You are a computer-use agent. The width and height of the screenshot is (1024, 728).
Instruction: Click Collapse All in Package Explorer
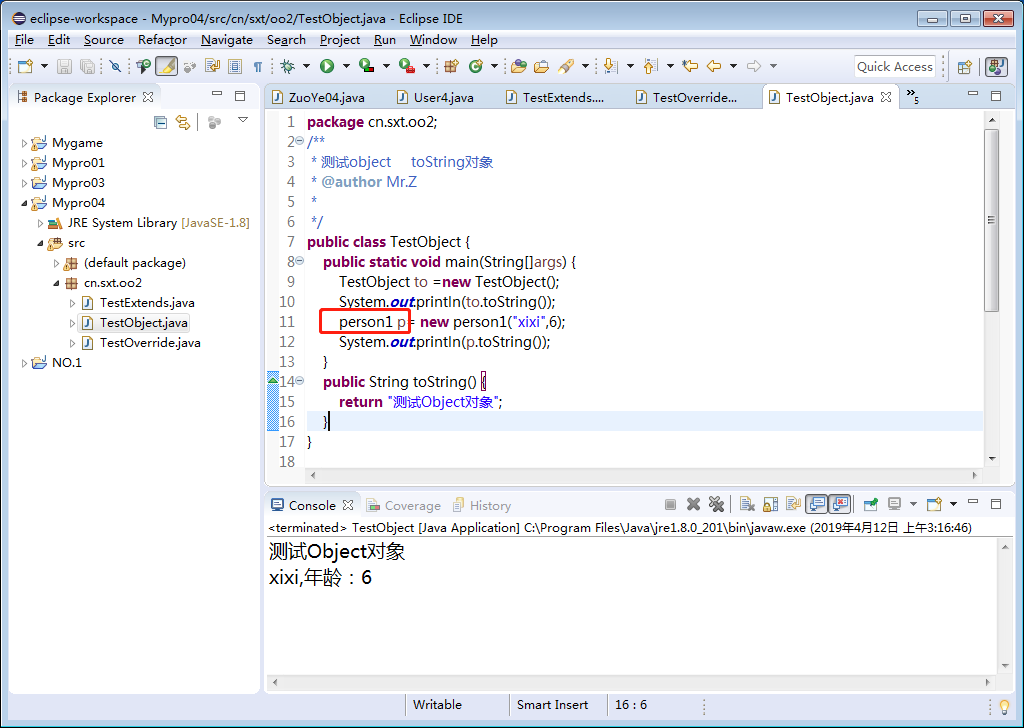pos(160,122)
